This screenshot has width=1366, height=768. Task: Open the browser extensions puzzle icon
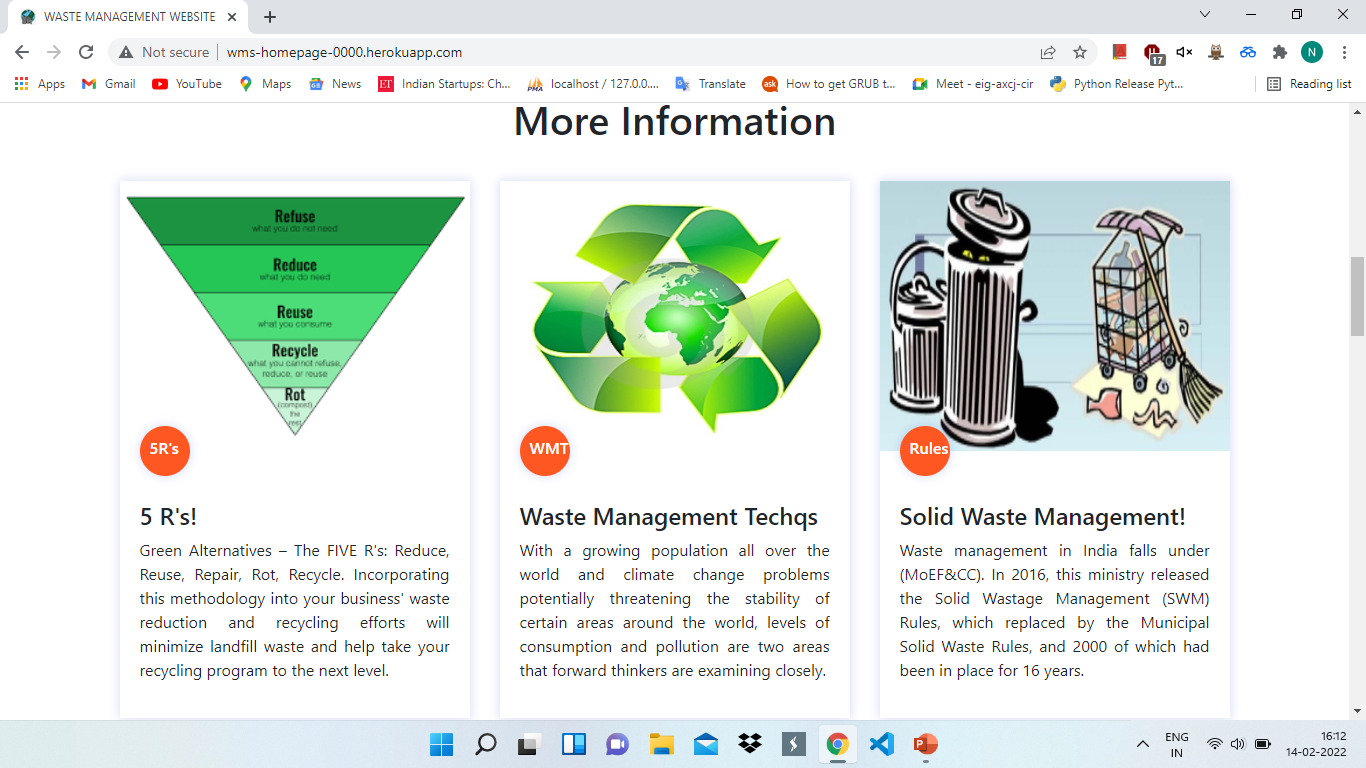1281,51
